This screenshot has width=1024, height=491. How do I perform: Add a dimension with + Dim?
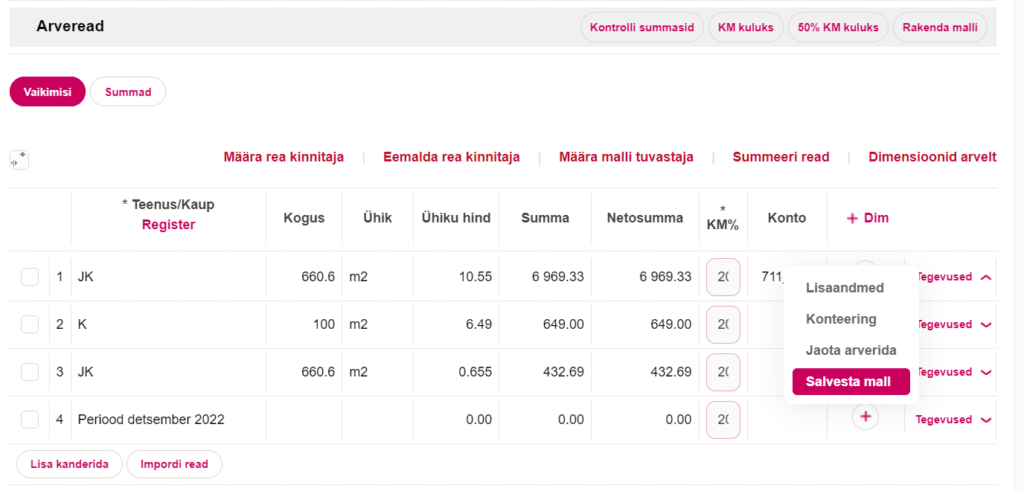tap(867, 218)
